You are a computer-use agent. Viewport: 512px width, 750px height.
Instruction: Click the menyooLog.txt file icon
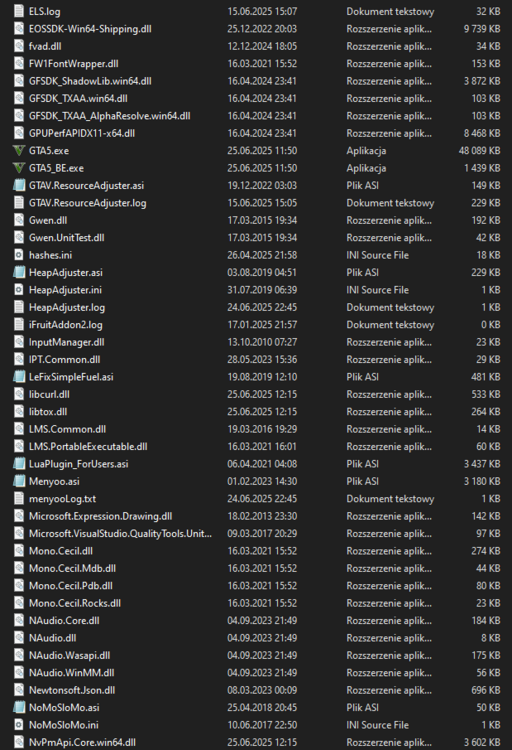pos(19,498)
